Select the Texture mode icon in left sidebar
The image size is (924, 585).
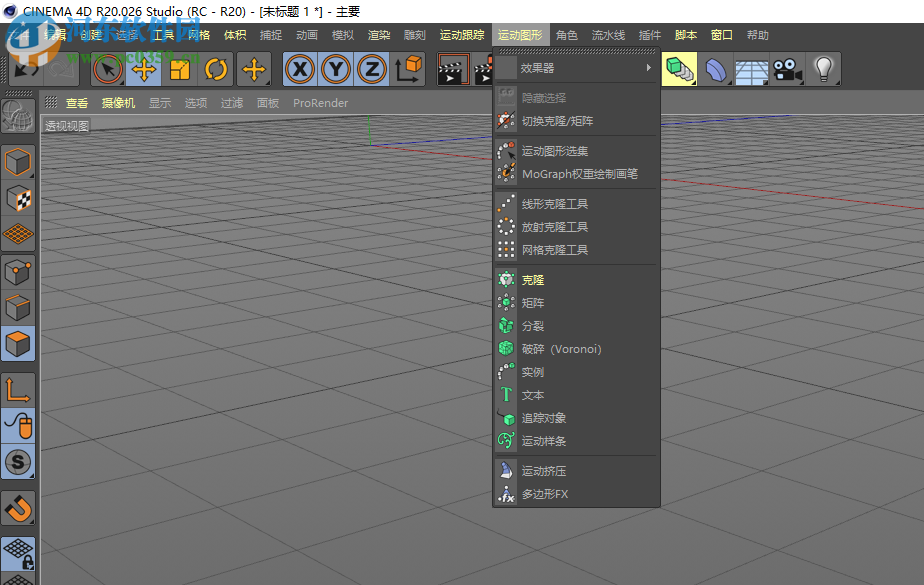point(18,198)
